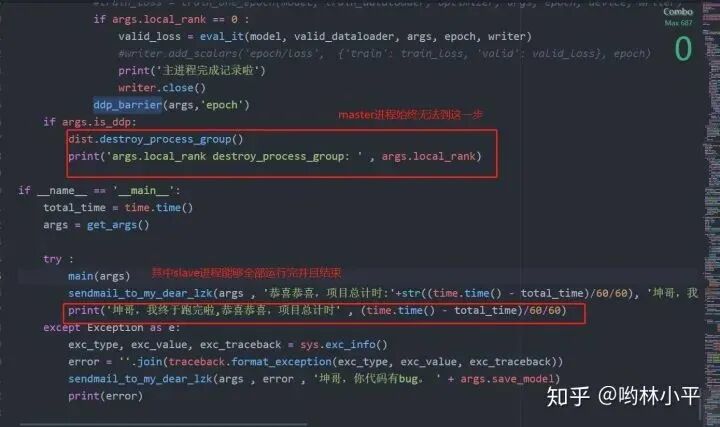Click the commented writer.add_scalars line
Viewport: 720px width, 427px height.
pos(384,54)
